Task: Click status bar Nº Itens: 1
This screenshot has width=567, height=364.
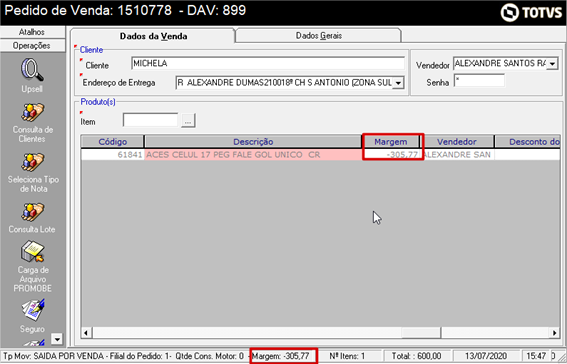Action: click(347, 356)
